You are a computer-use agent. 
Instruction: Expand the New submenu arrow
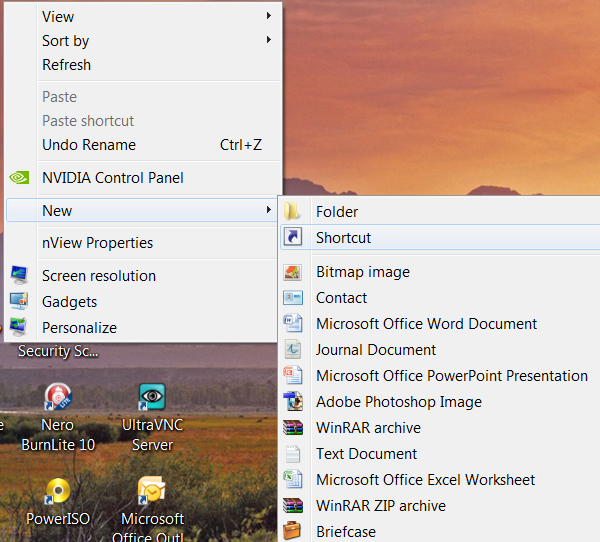(269, 210)
